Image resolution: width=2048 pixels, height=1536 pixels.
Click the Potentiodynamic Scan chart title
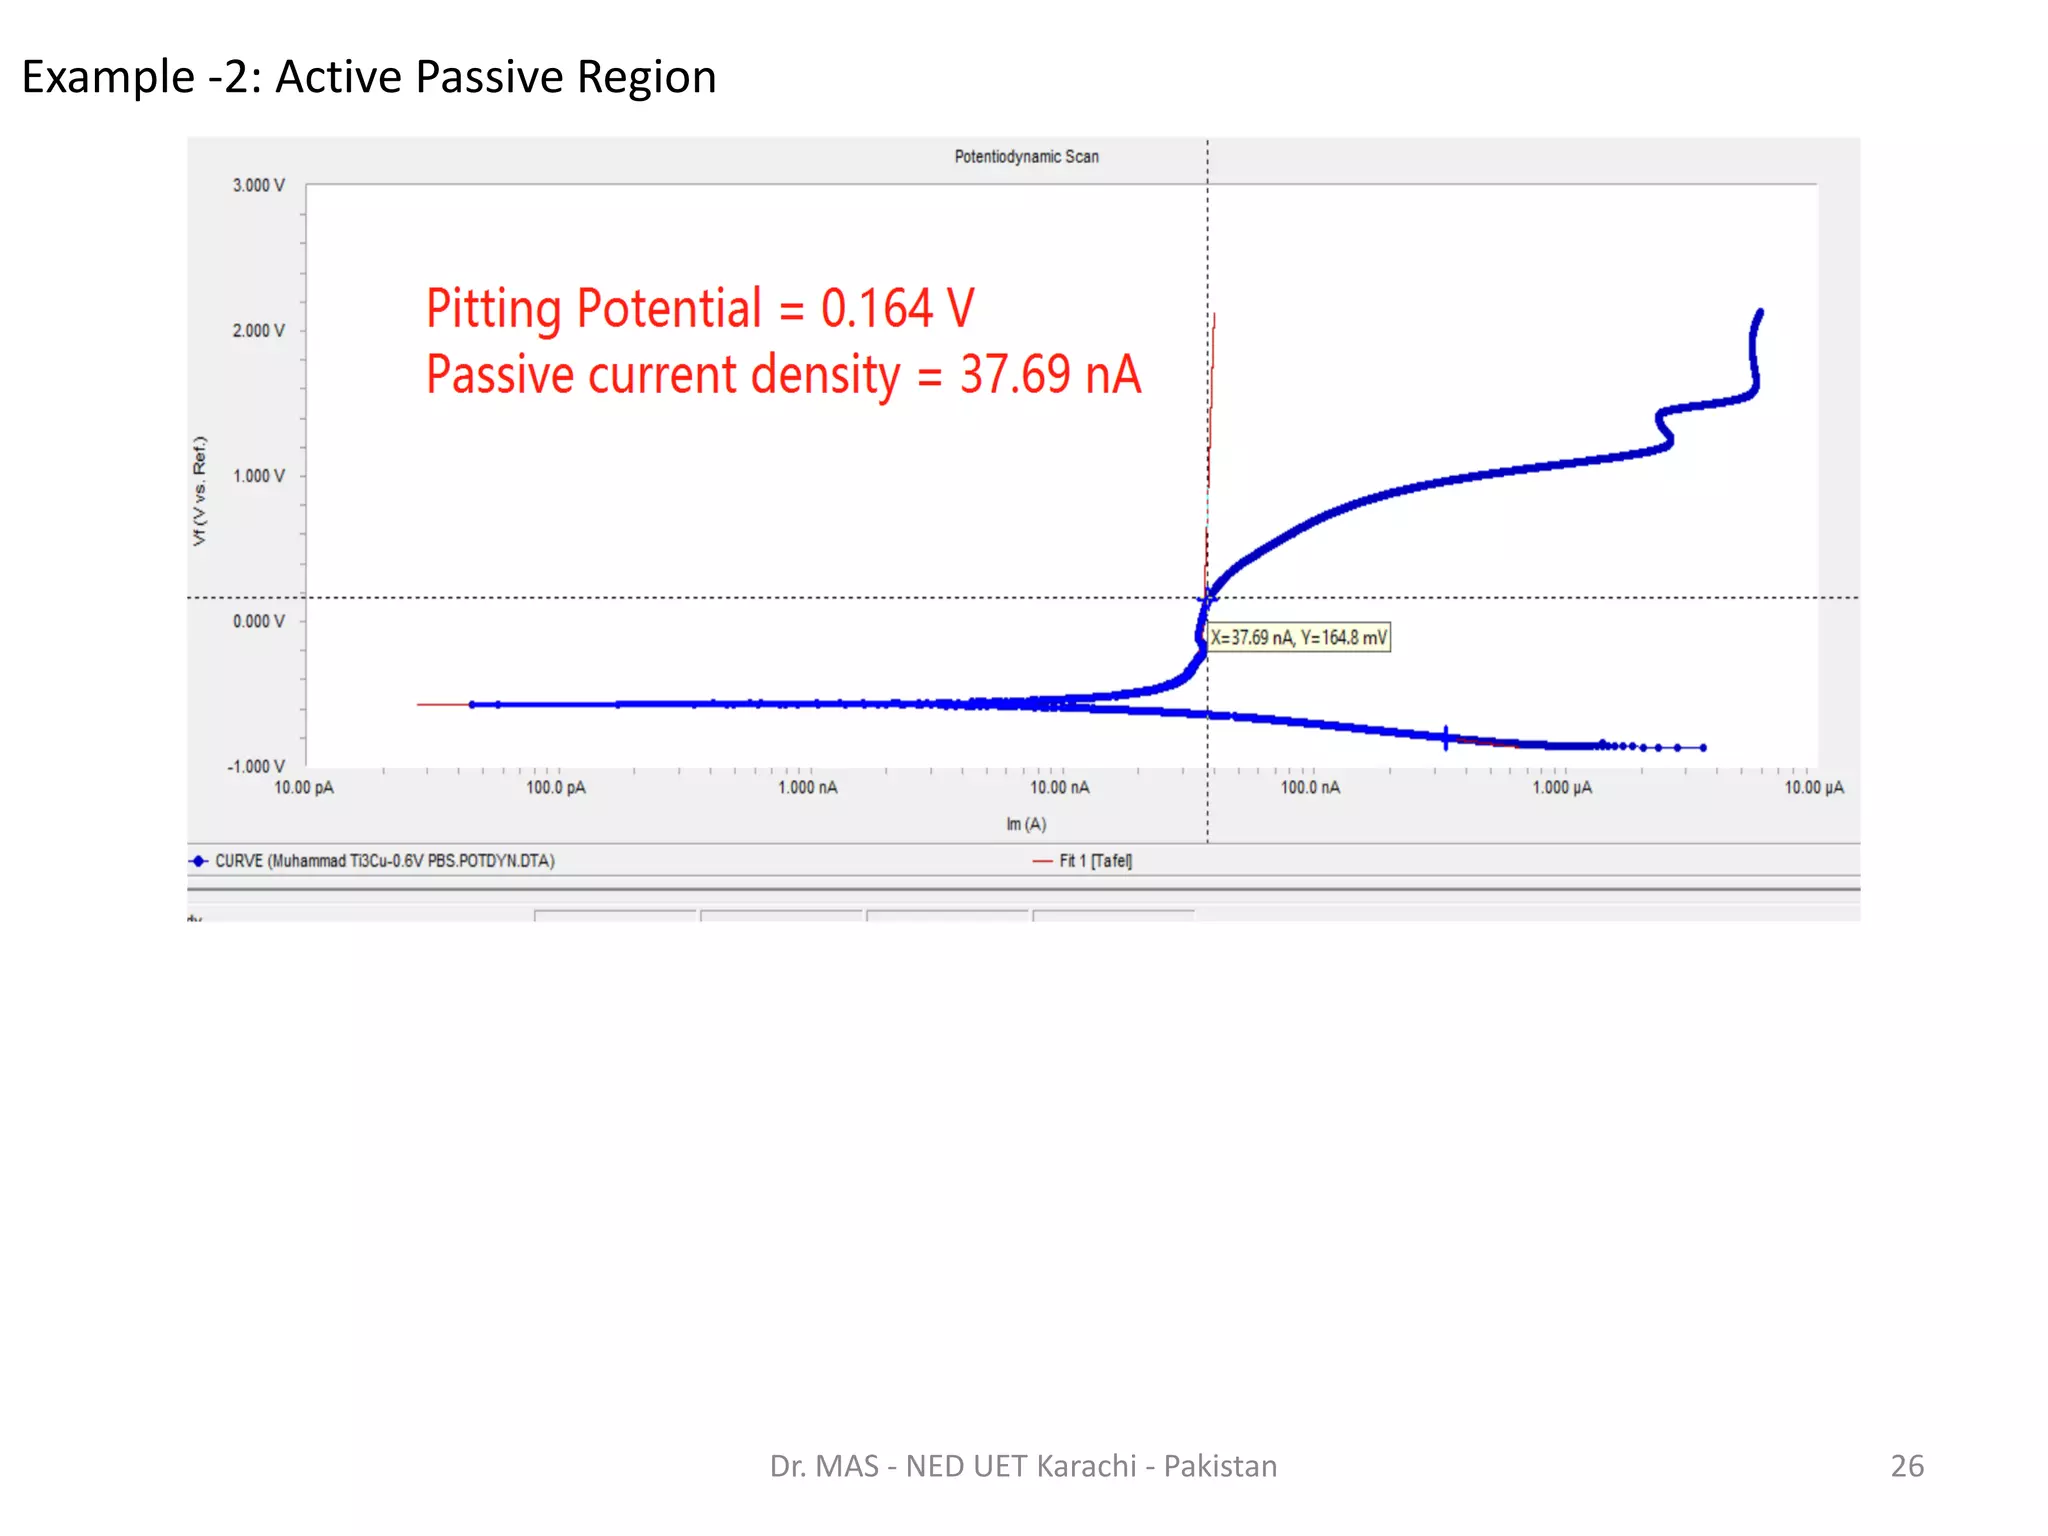click(x=1026, y=157)
